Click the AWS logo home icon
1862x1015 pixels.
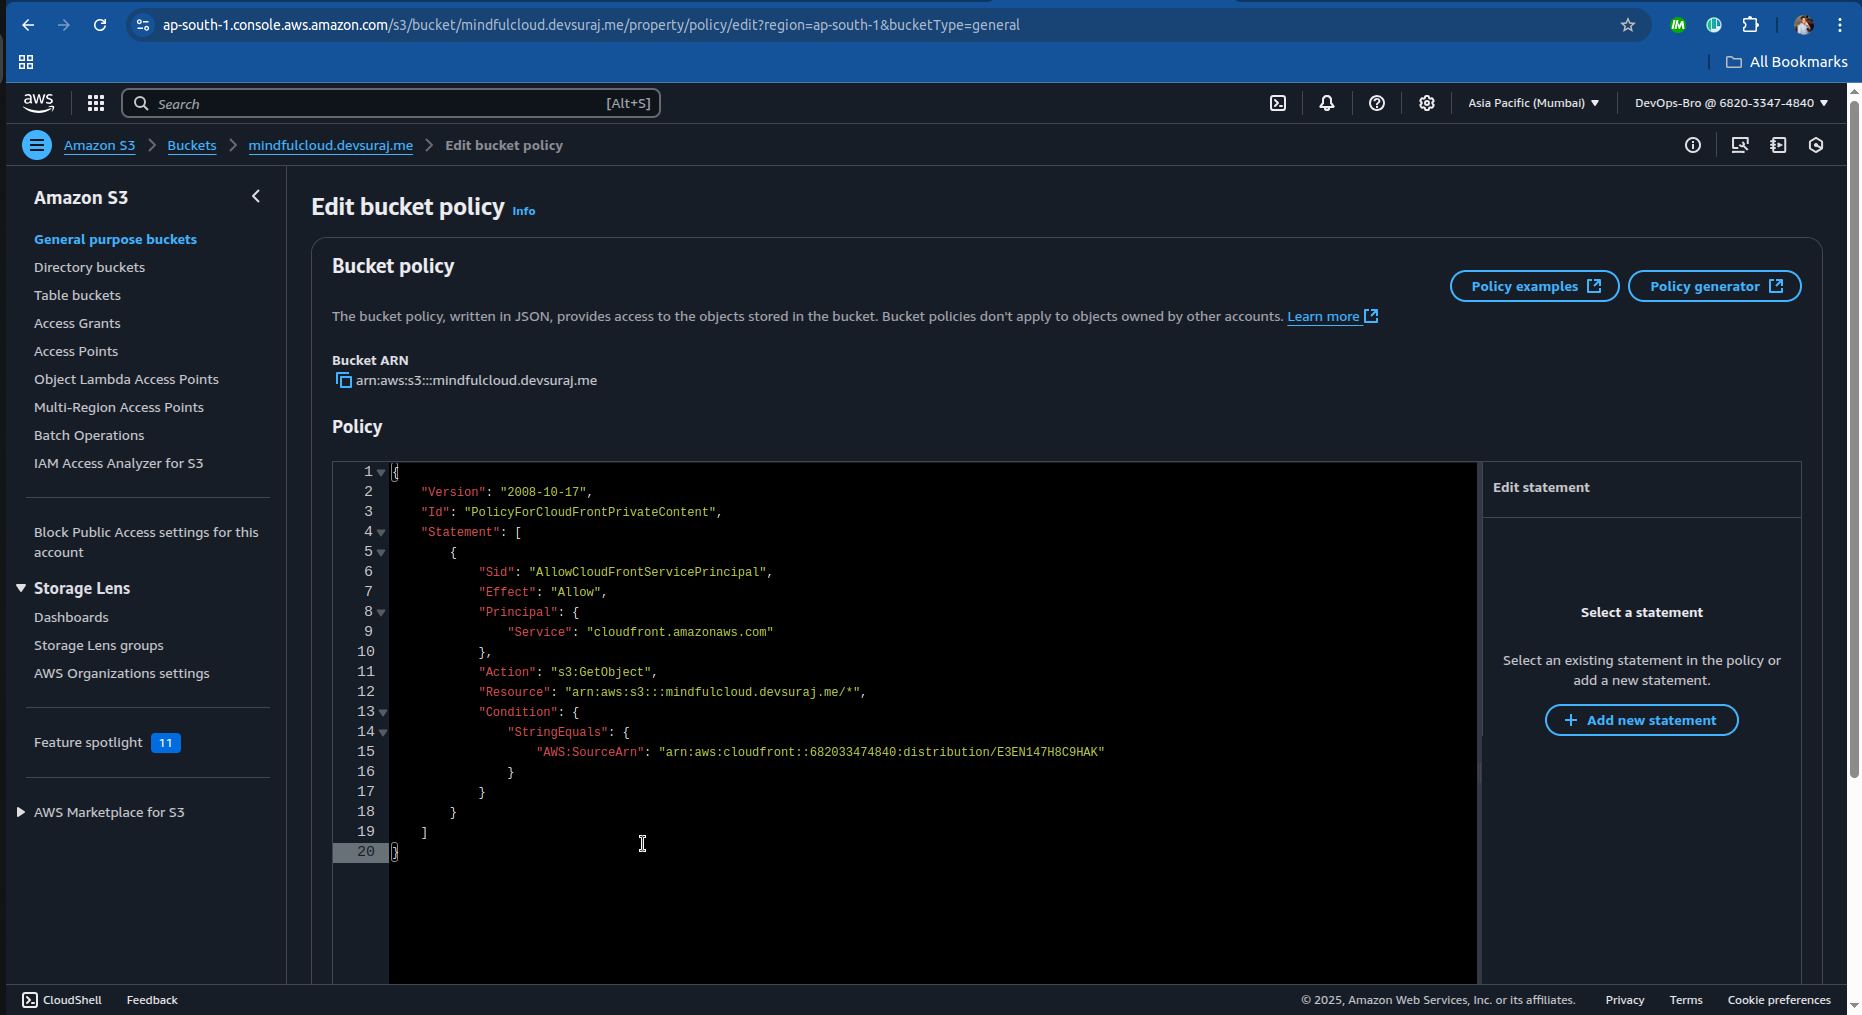(38, 102)
